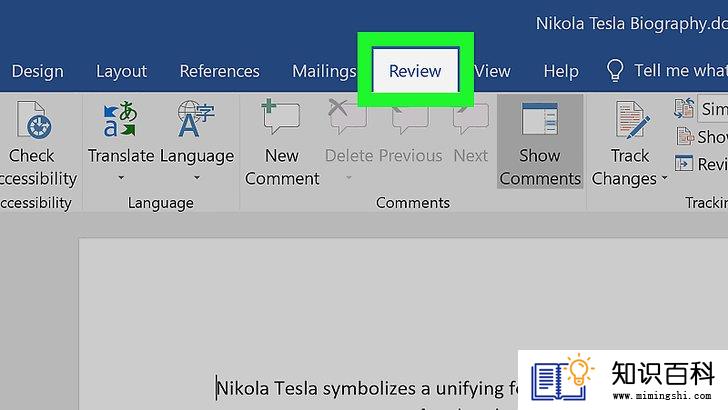This screenshot has height=410, width=728.
Task: Switch to the Layout tab
Action: click(121, 71)
